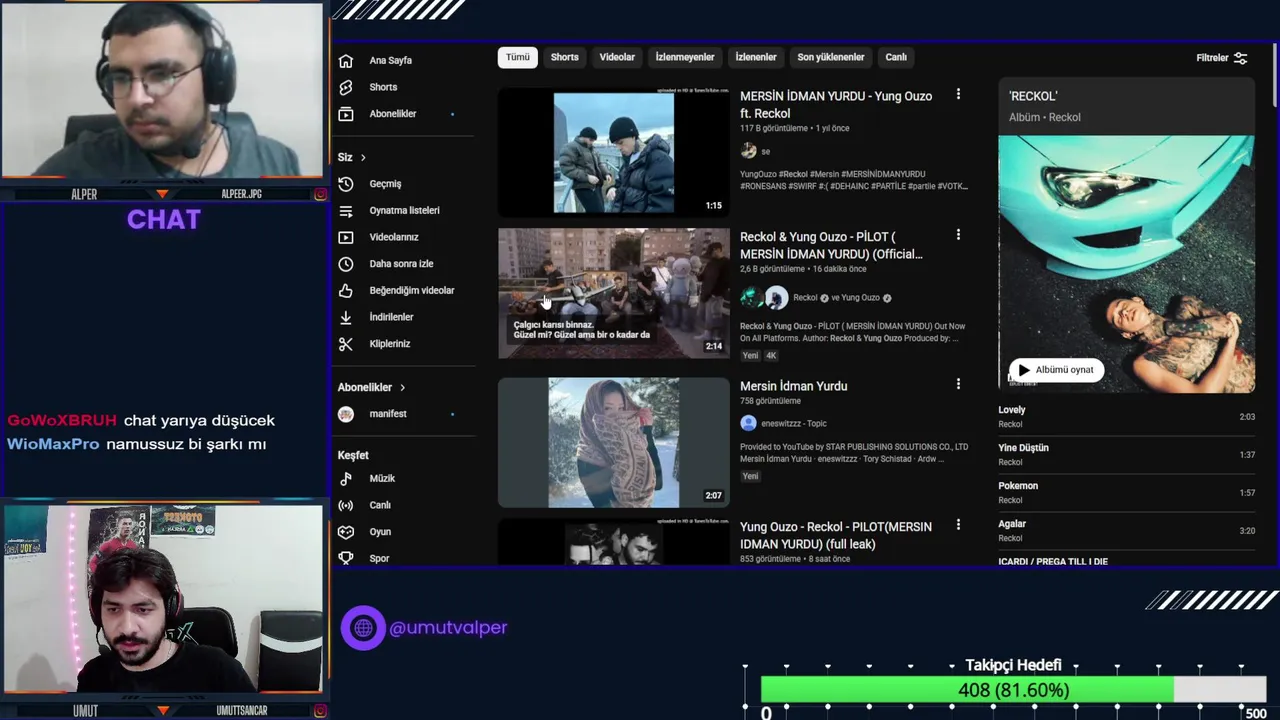This screenshot has width=1280, height=720.
Task: Open Ana Sayfa home icon
Action: pyautogui.click(x=346, y=60)
